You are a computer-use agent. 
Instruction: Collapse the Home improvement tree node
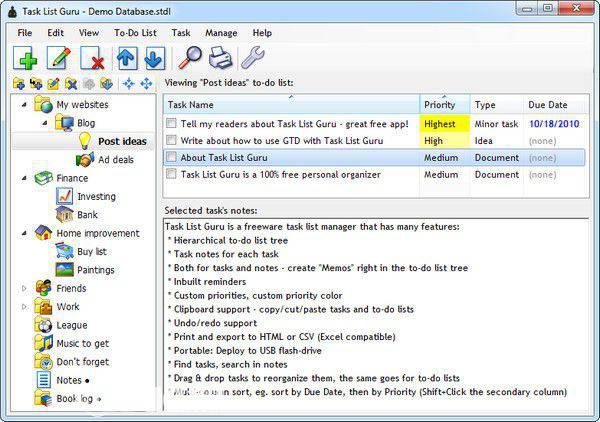[x=24, y=233]
